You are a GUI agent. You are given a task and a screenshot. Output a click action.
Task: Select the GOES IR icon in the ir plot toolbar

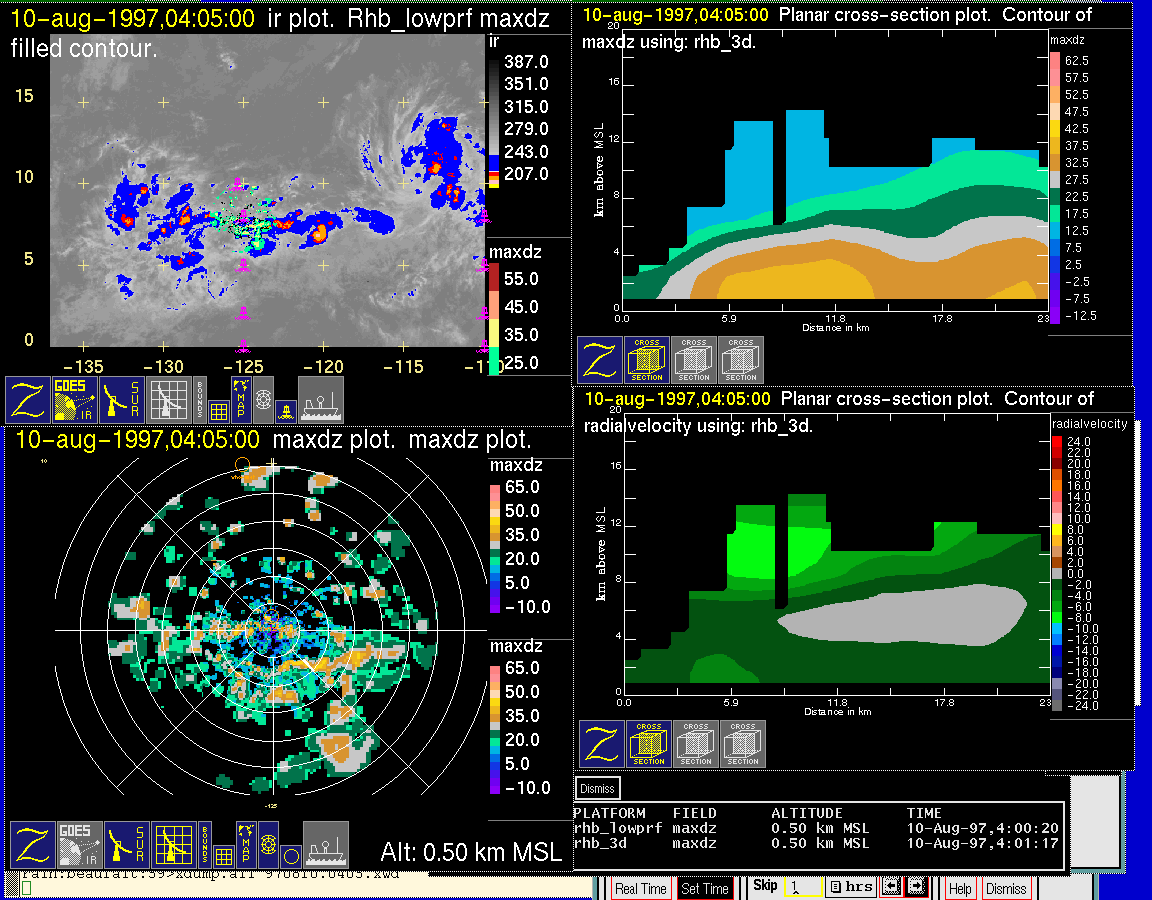[x=76, y=399]
